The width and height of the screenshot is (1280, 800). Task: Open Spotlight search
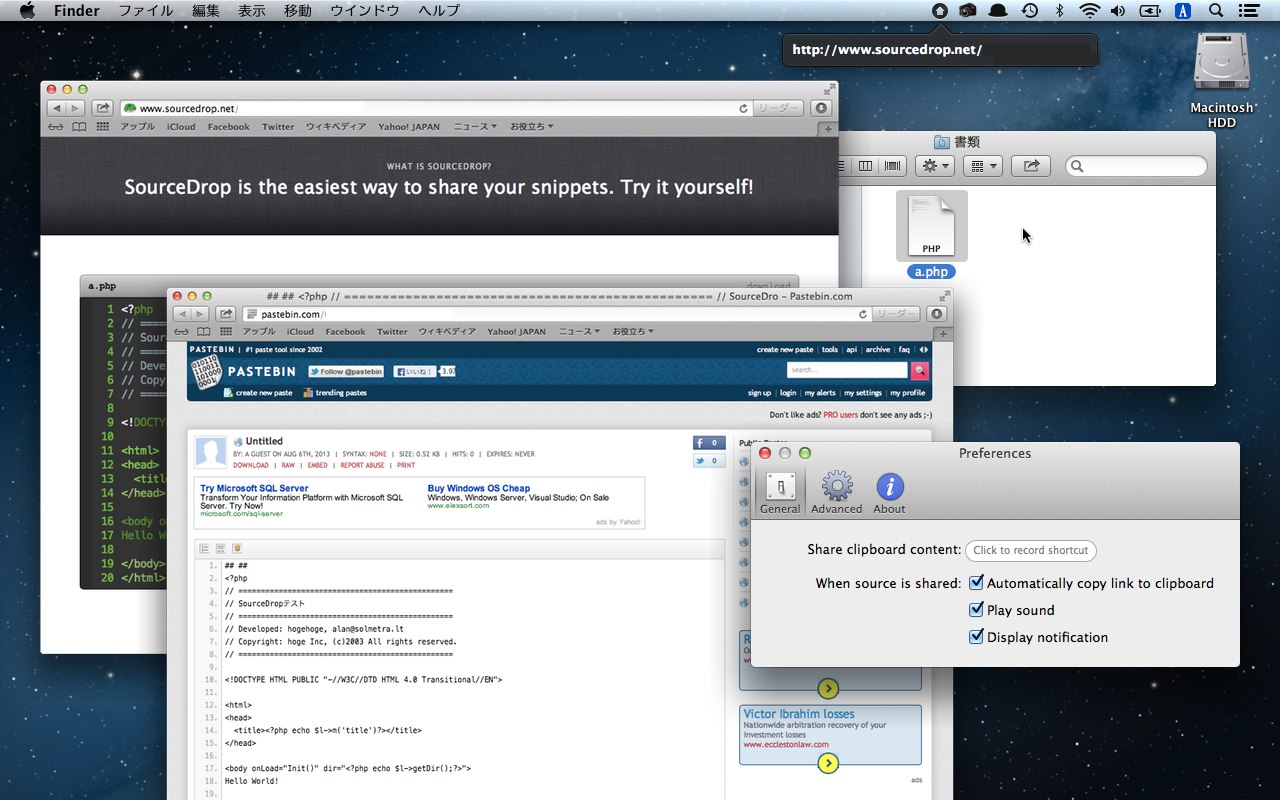coord(1216,11)
